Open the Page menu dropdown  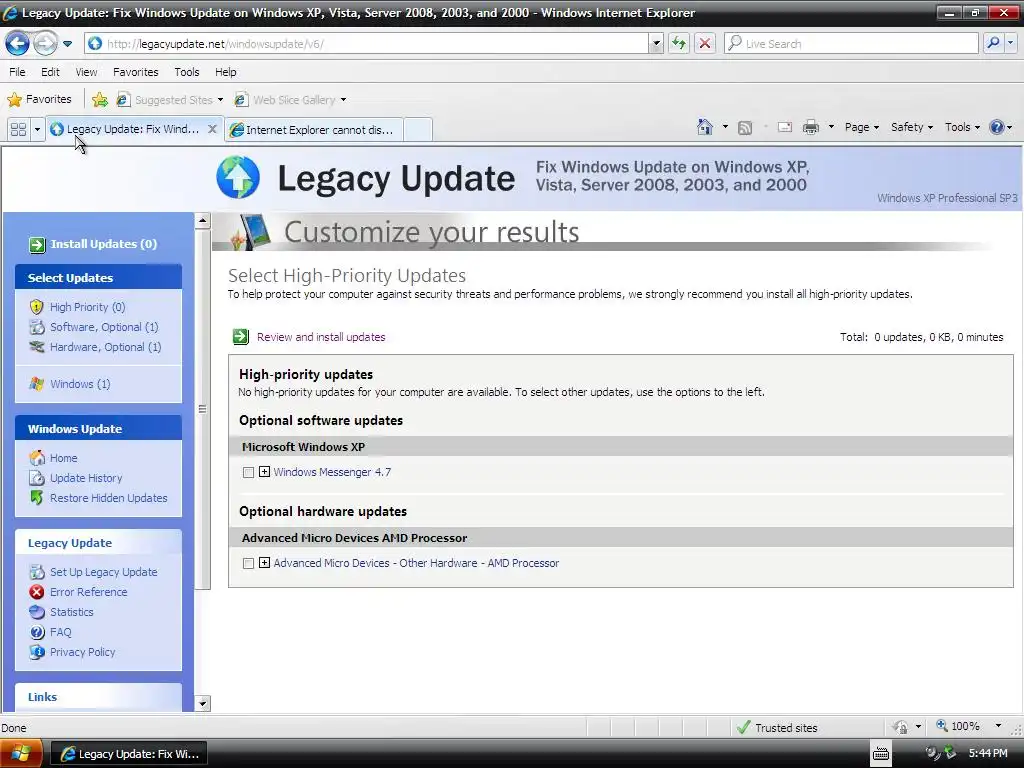click(x=862, y=127)
